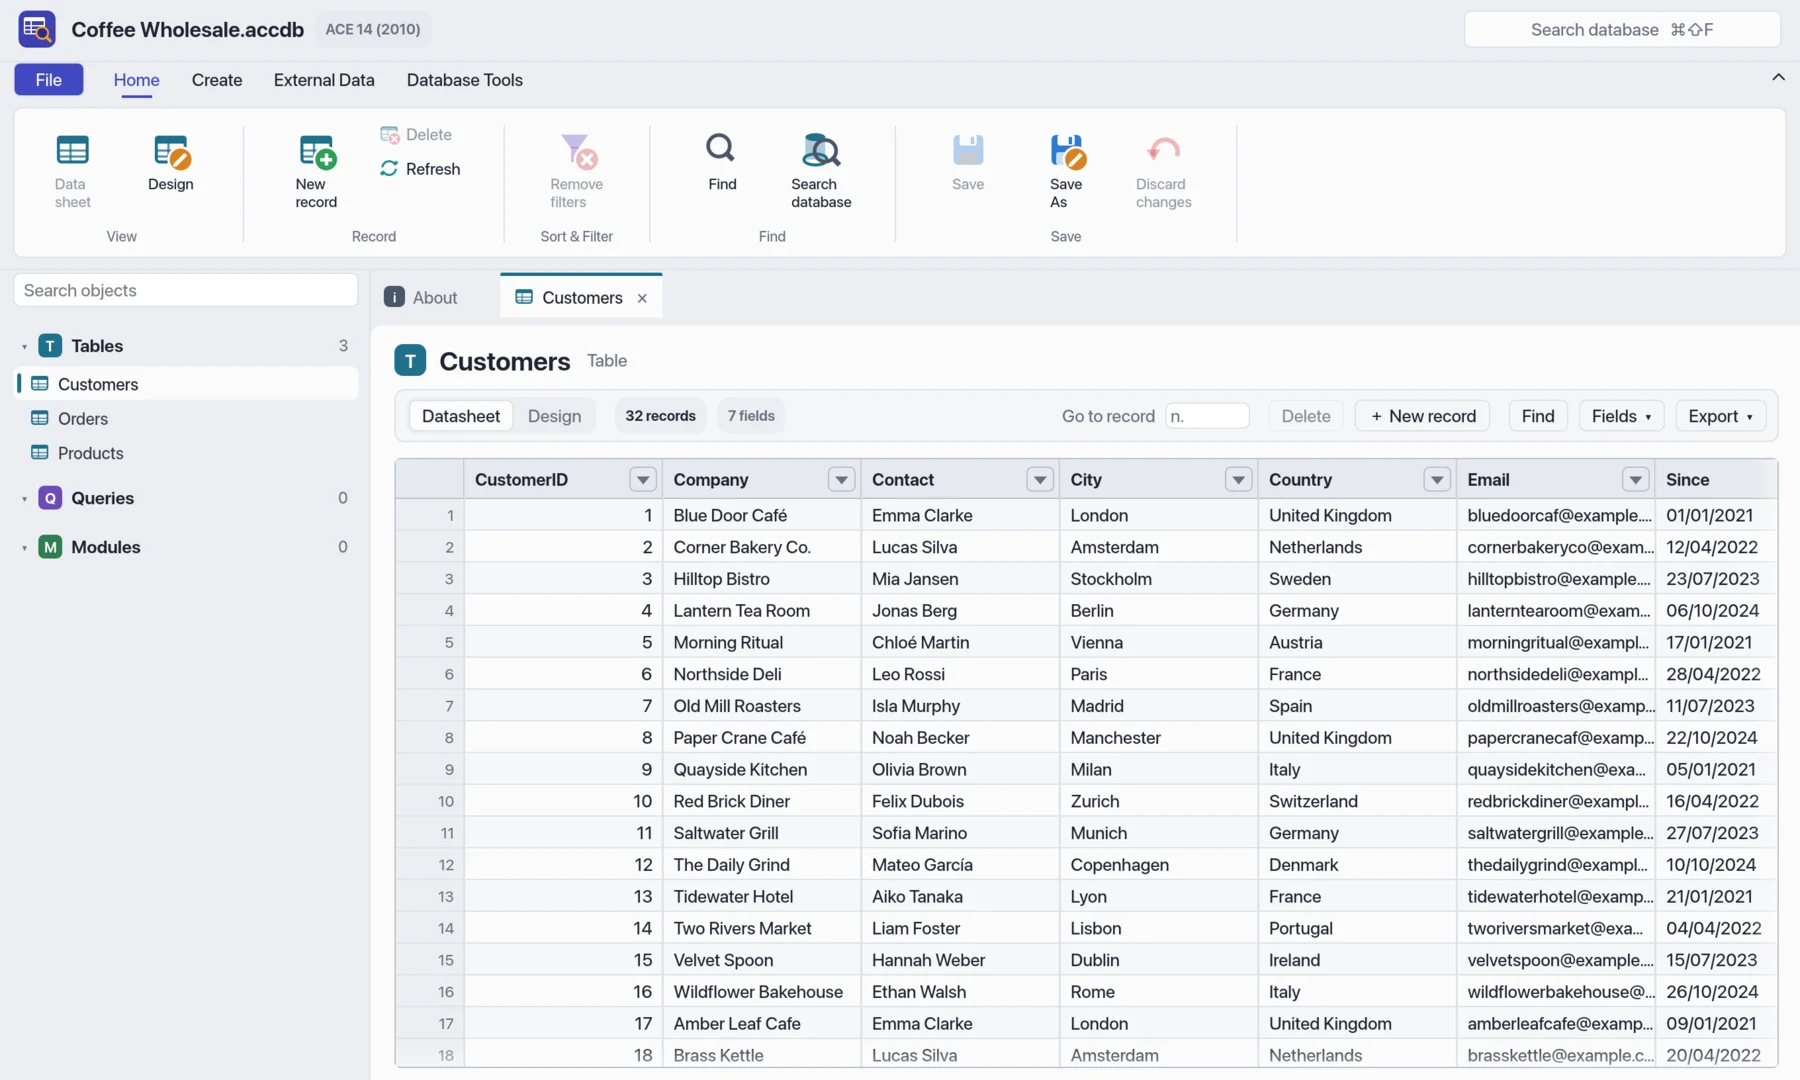Open the Company column filter dropdown
This screenshot has width=1800, height=1080.
coord(841,480)
